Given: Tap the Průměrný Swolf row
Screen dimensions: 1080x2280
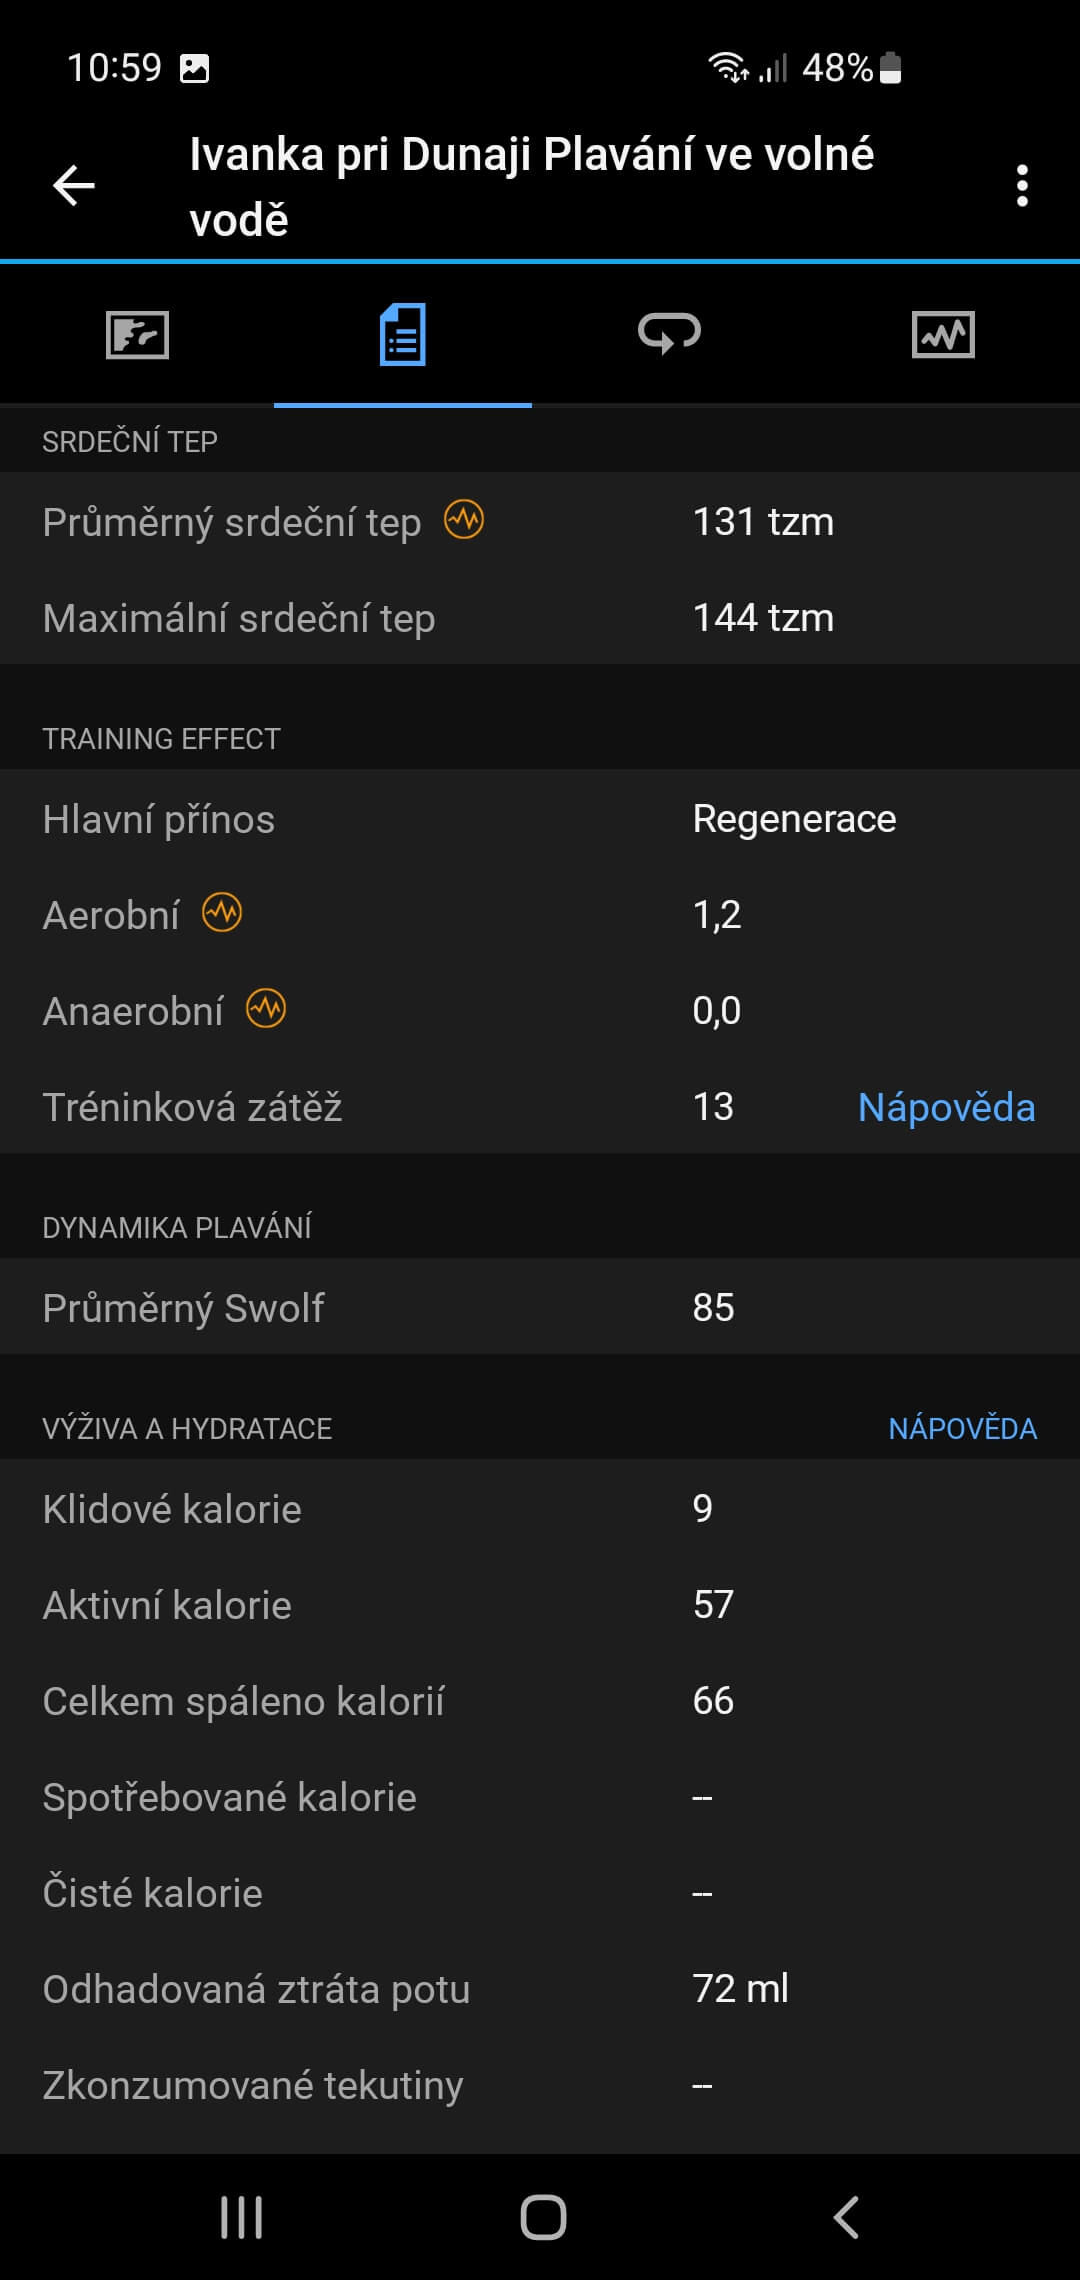Looking at the screenshot, I should 540,1307.
